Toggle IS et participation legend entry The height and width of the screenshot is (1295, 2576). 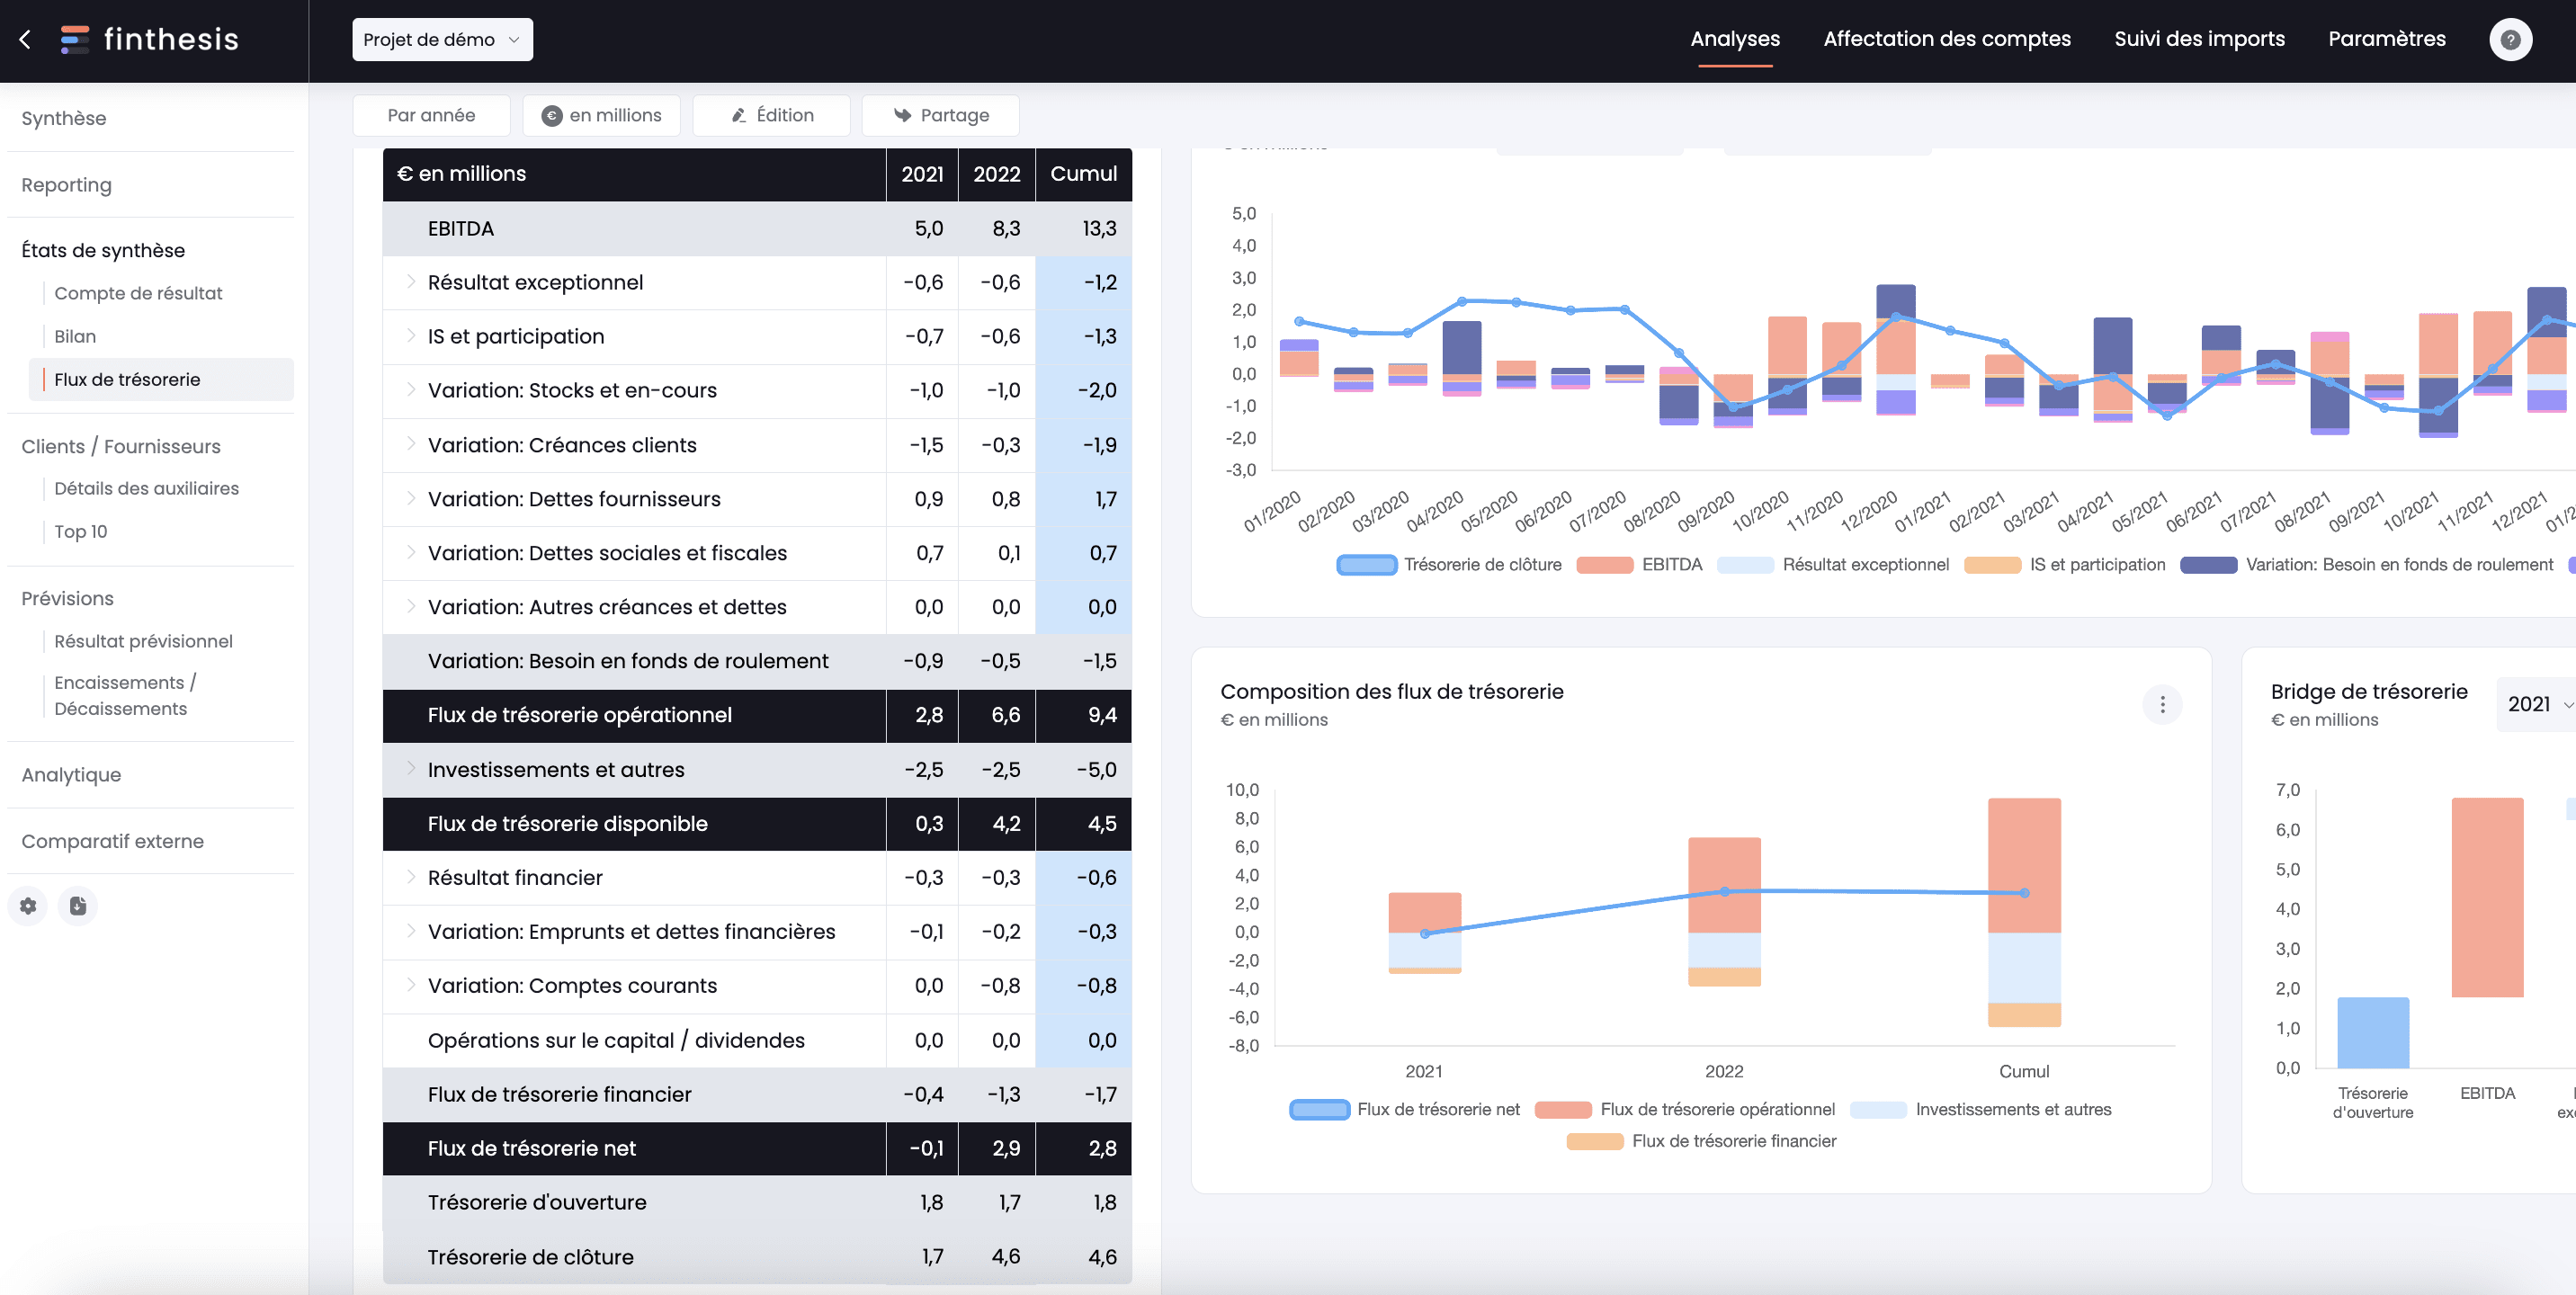[2064, 565]
